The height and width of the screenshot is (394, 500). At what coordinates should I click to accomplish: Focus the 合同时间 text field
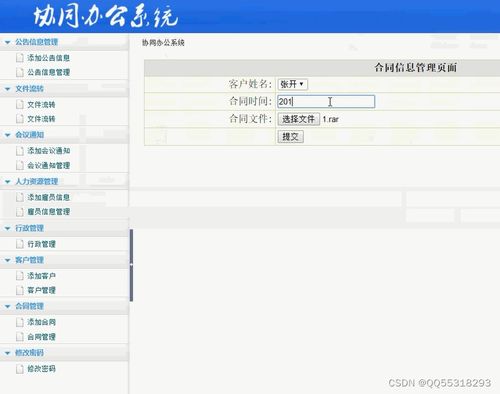coord(326,101)
